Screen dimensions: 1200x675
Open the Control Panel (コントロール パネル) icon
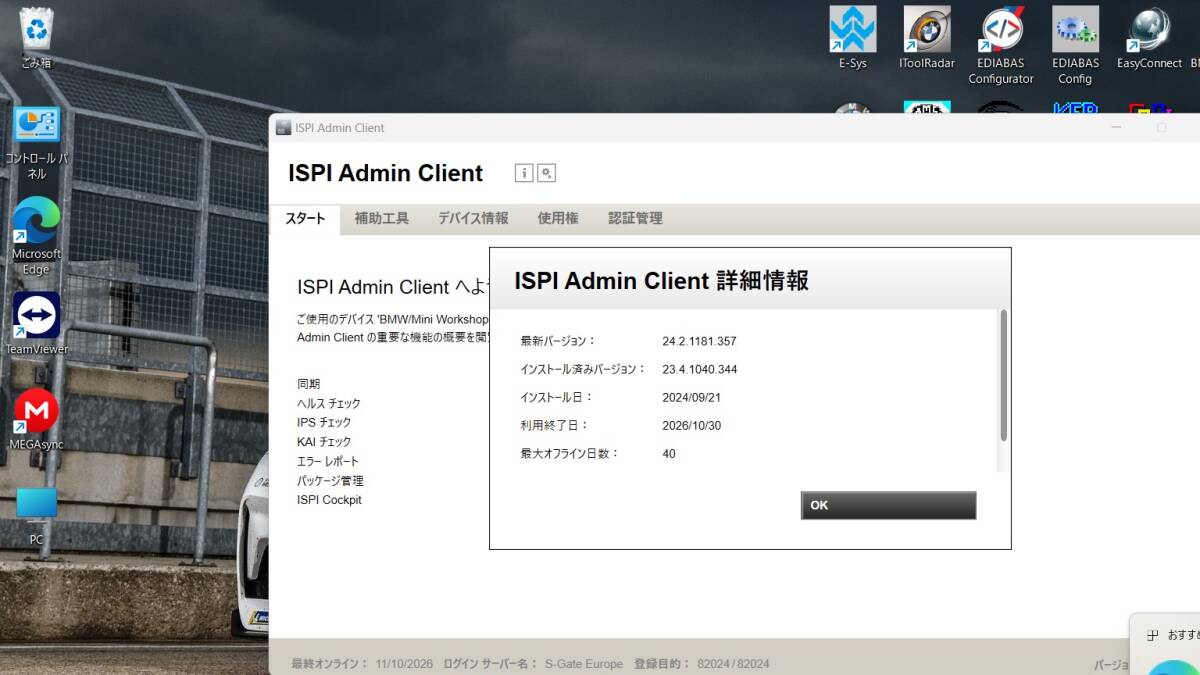click(37, 143)
